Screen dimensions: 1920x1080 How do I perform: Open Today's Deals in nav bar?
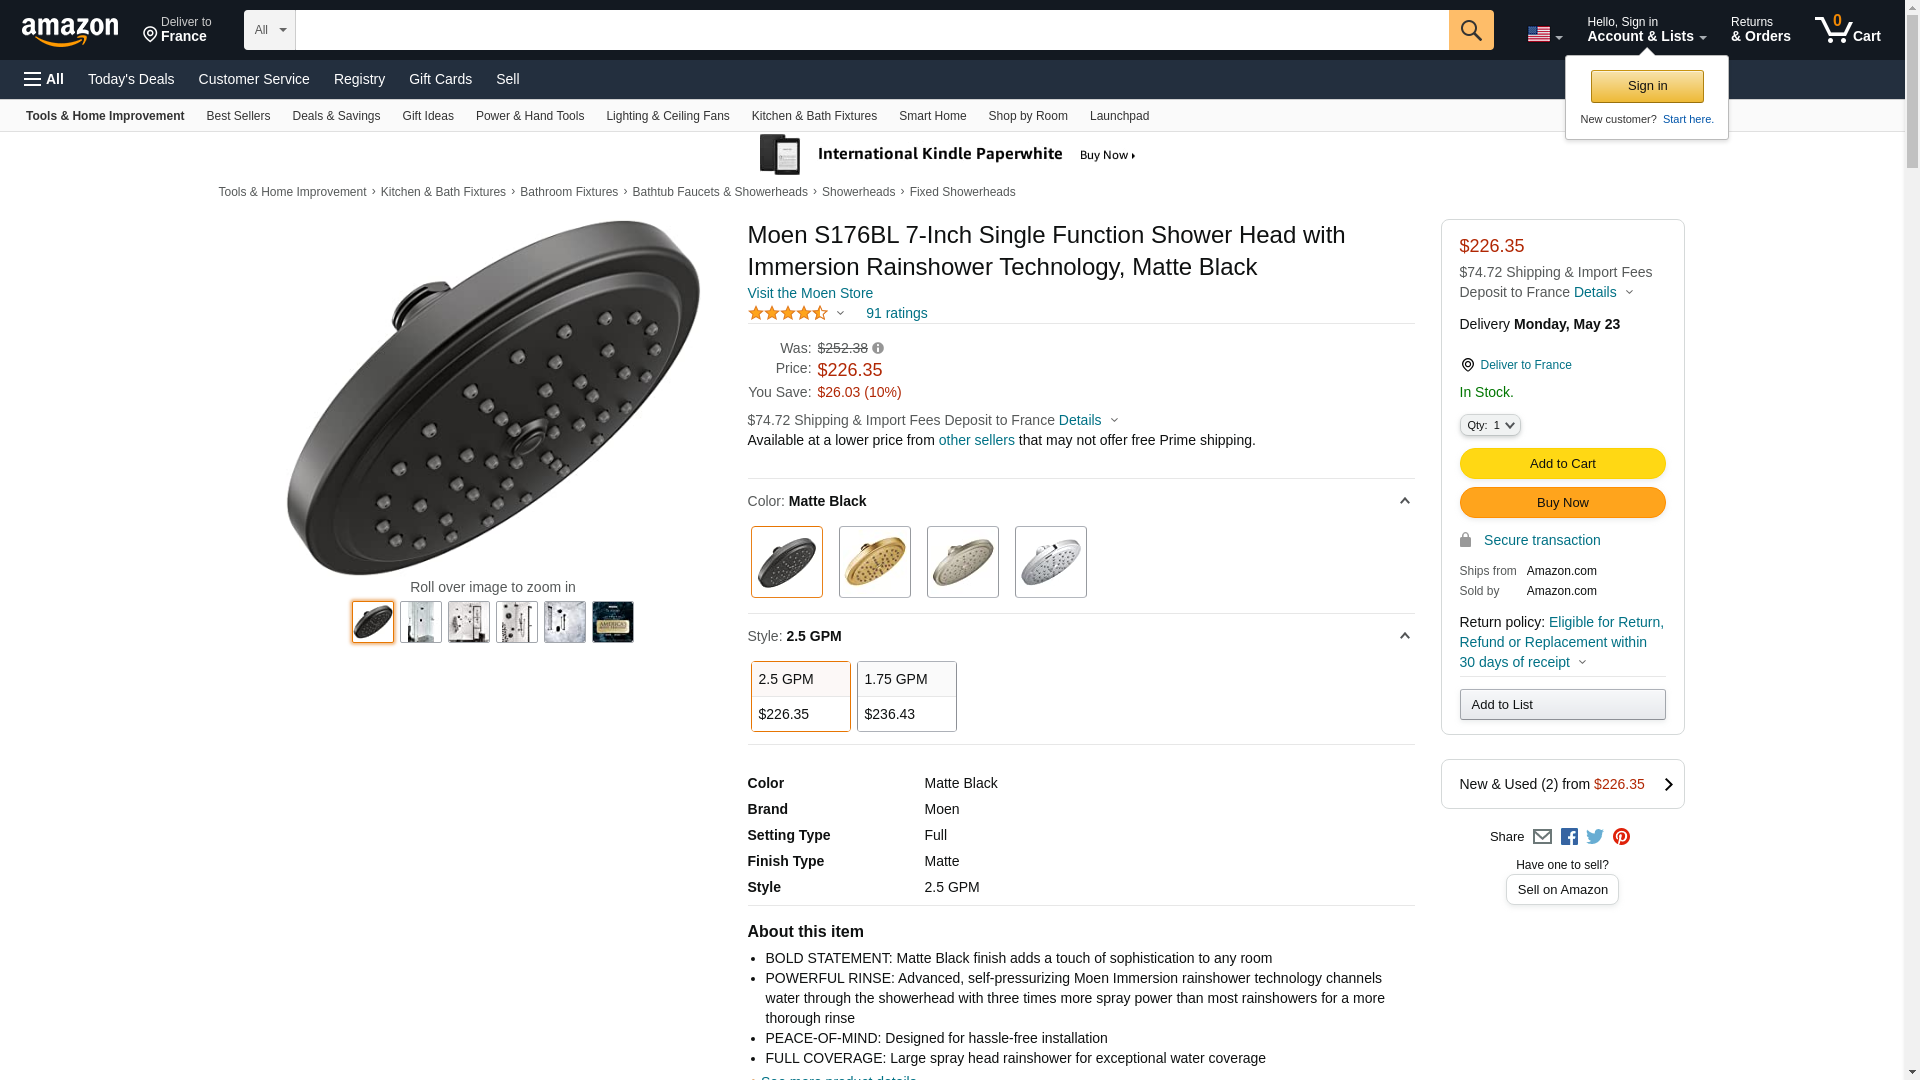(131, 79)
